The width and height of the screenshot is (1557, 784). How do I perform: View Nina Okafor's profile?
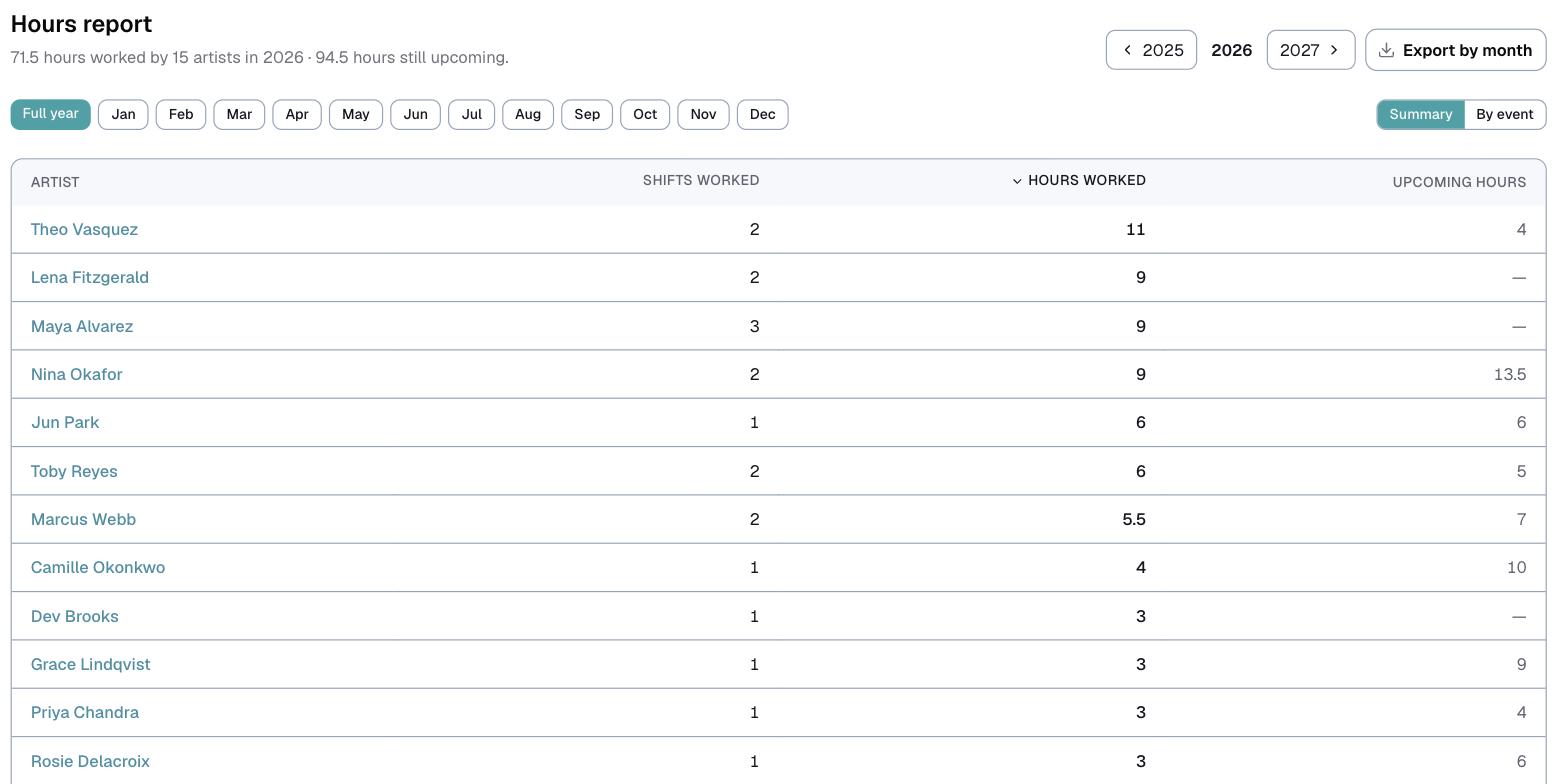click(77, 374)
